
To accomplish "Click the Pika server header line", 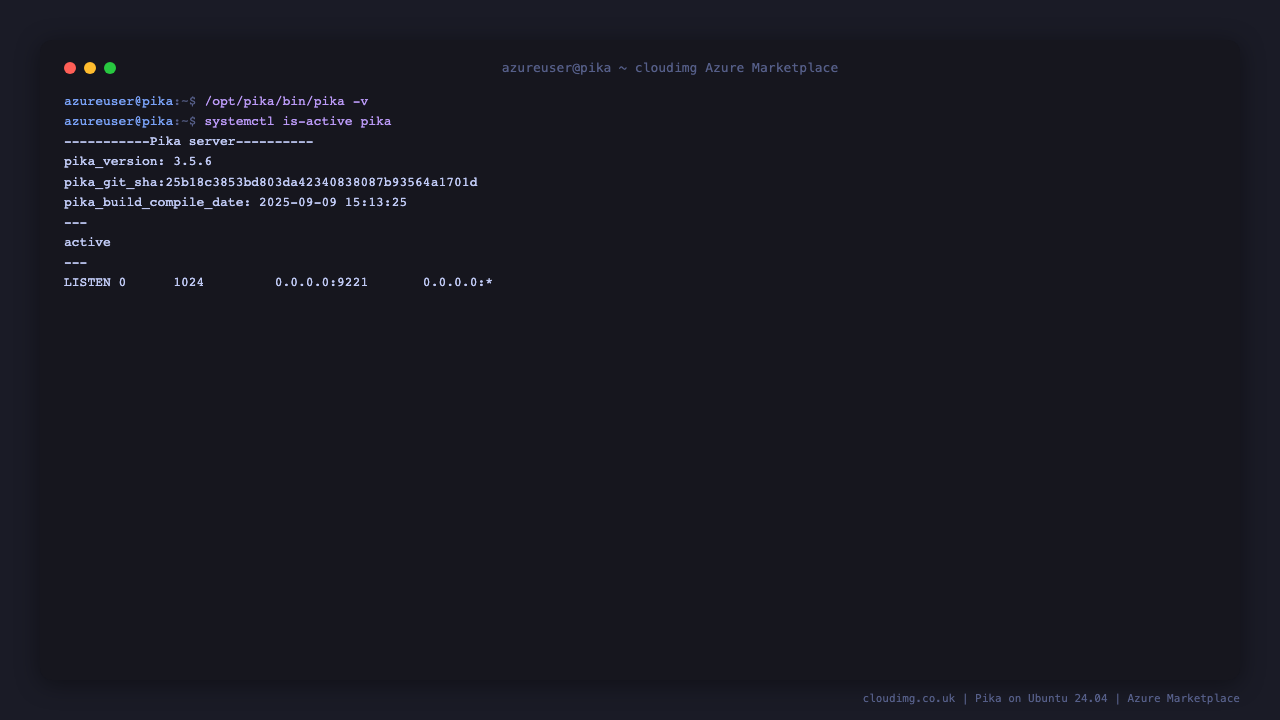I will pyautogui.click(x=189, y=141).
